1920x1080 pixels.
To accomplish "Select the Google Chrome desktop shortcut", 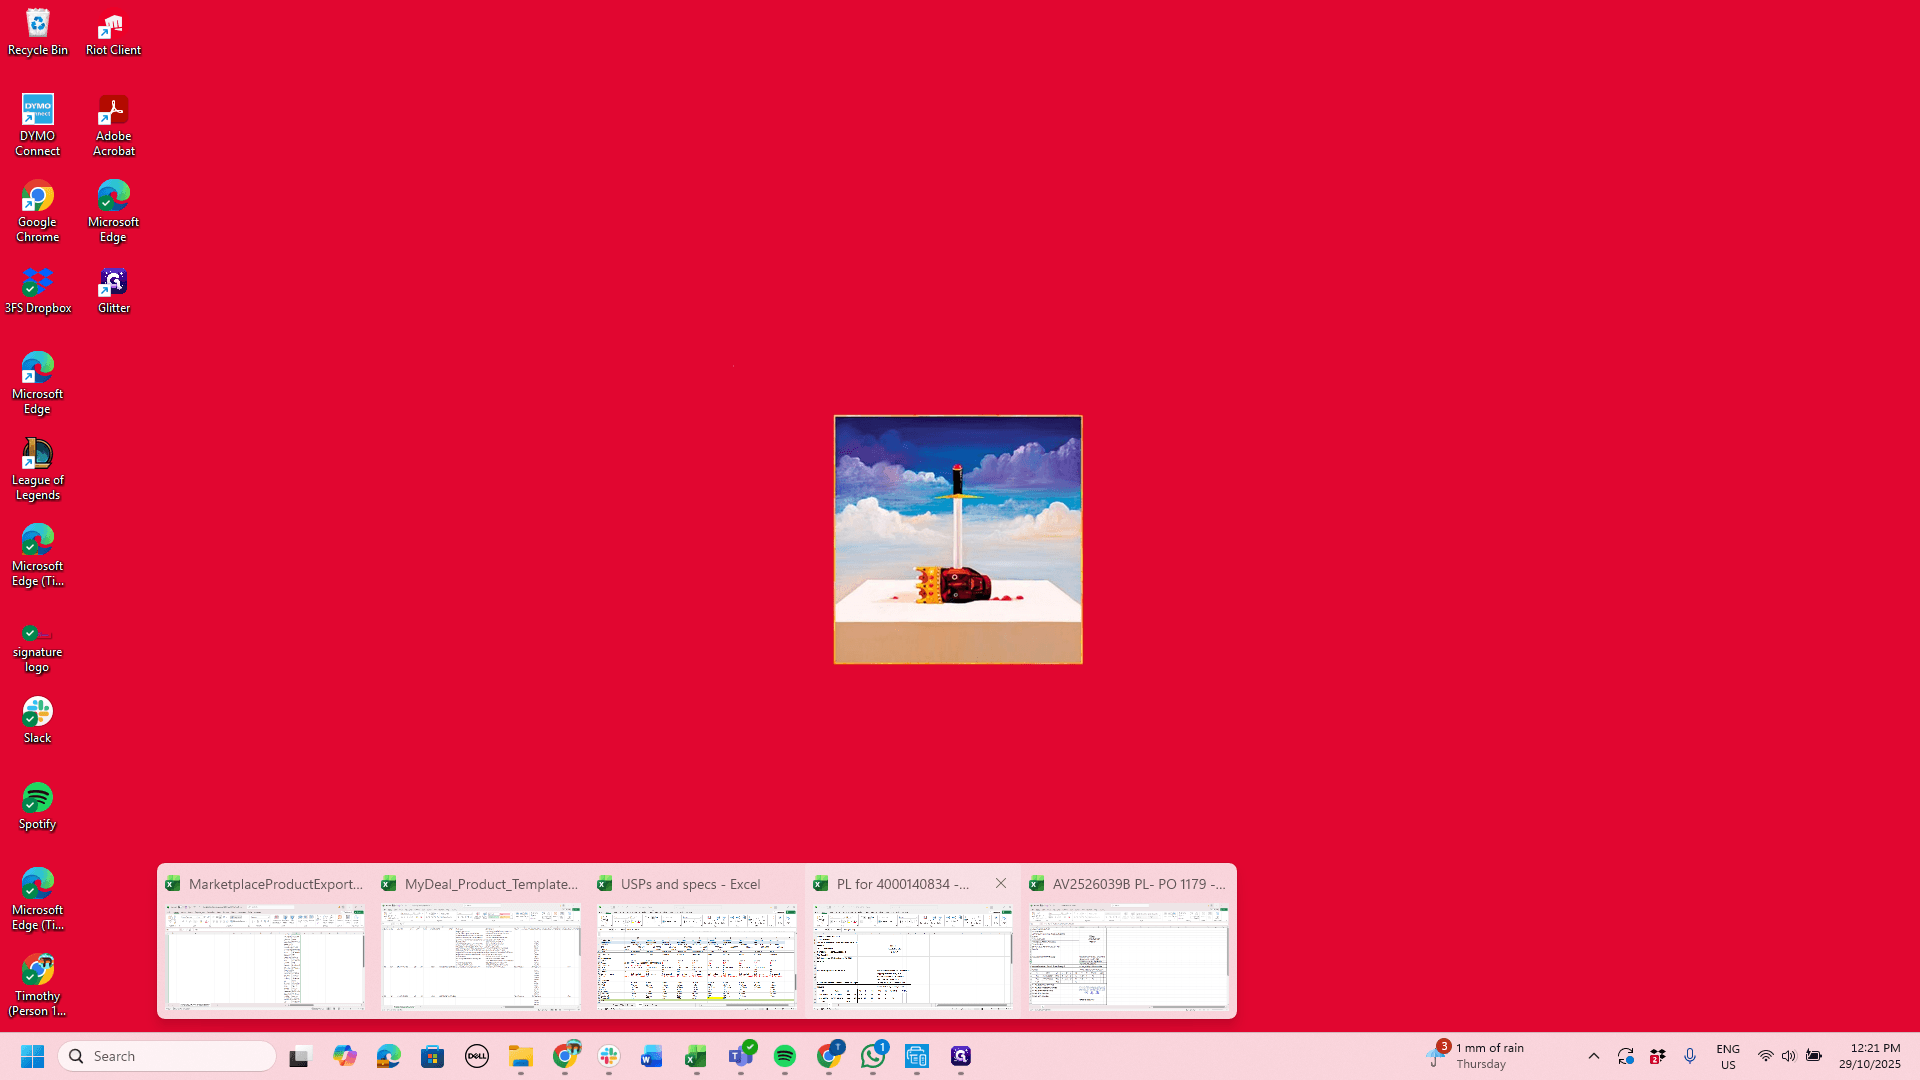I will (x=38, y=212).
